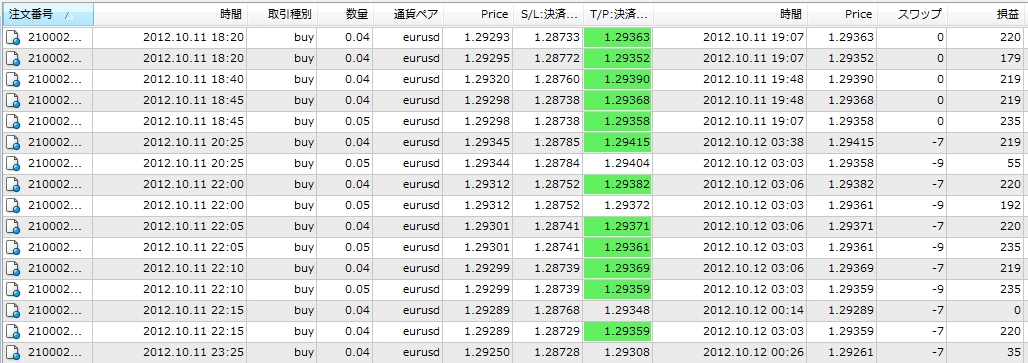Select order icon in row with S/L 1.28768

pyautogui.click(x=13, y=311)
